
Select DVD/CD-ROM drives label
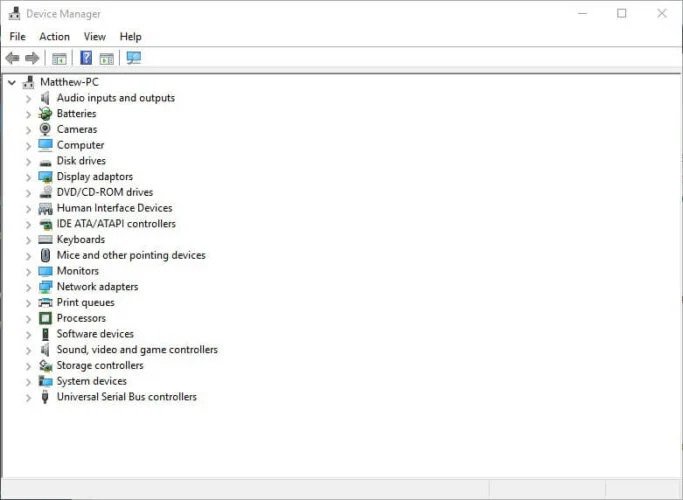[x=105, y=192]
